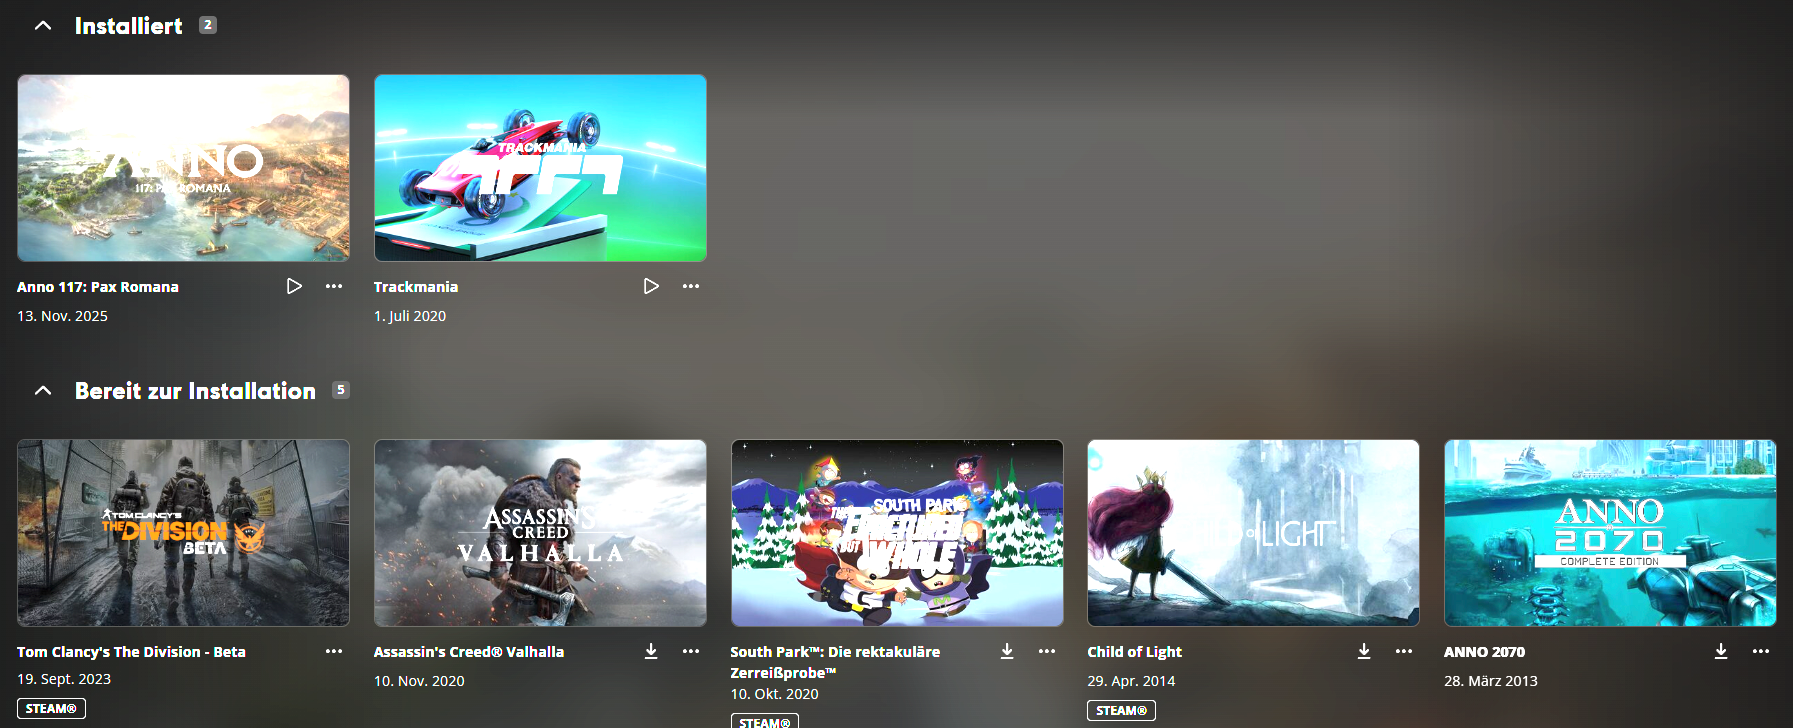The width and height of the screenshot is (1793, 728).
Task: Open more options for The Division - Beta
Action: (334, 651)
